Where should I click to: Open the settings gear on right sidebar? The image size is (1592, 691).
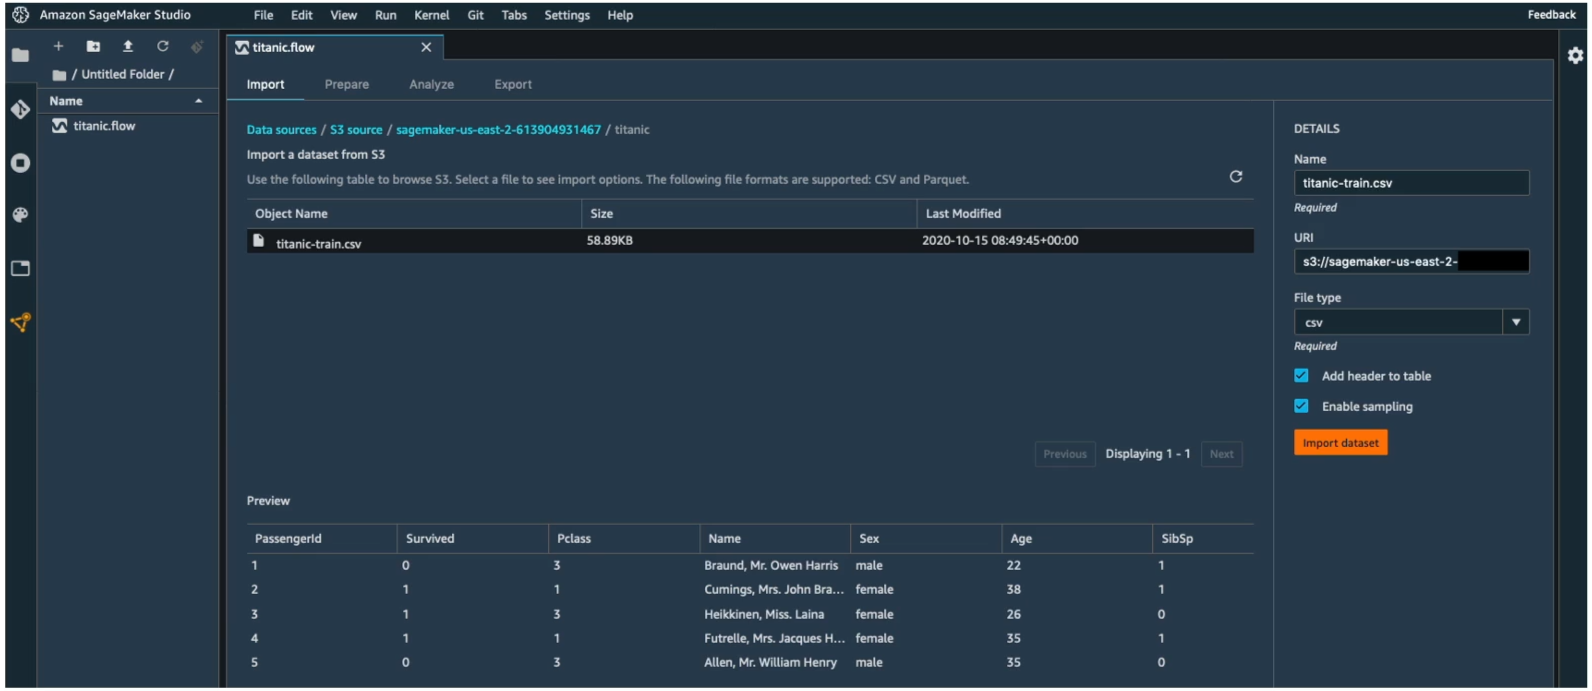(x=1575, y=56)
